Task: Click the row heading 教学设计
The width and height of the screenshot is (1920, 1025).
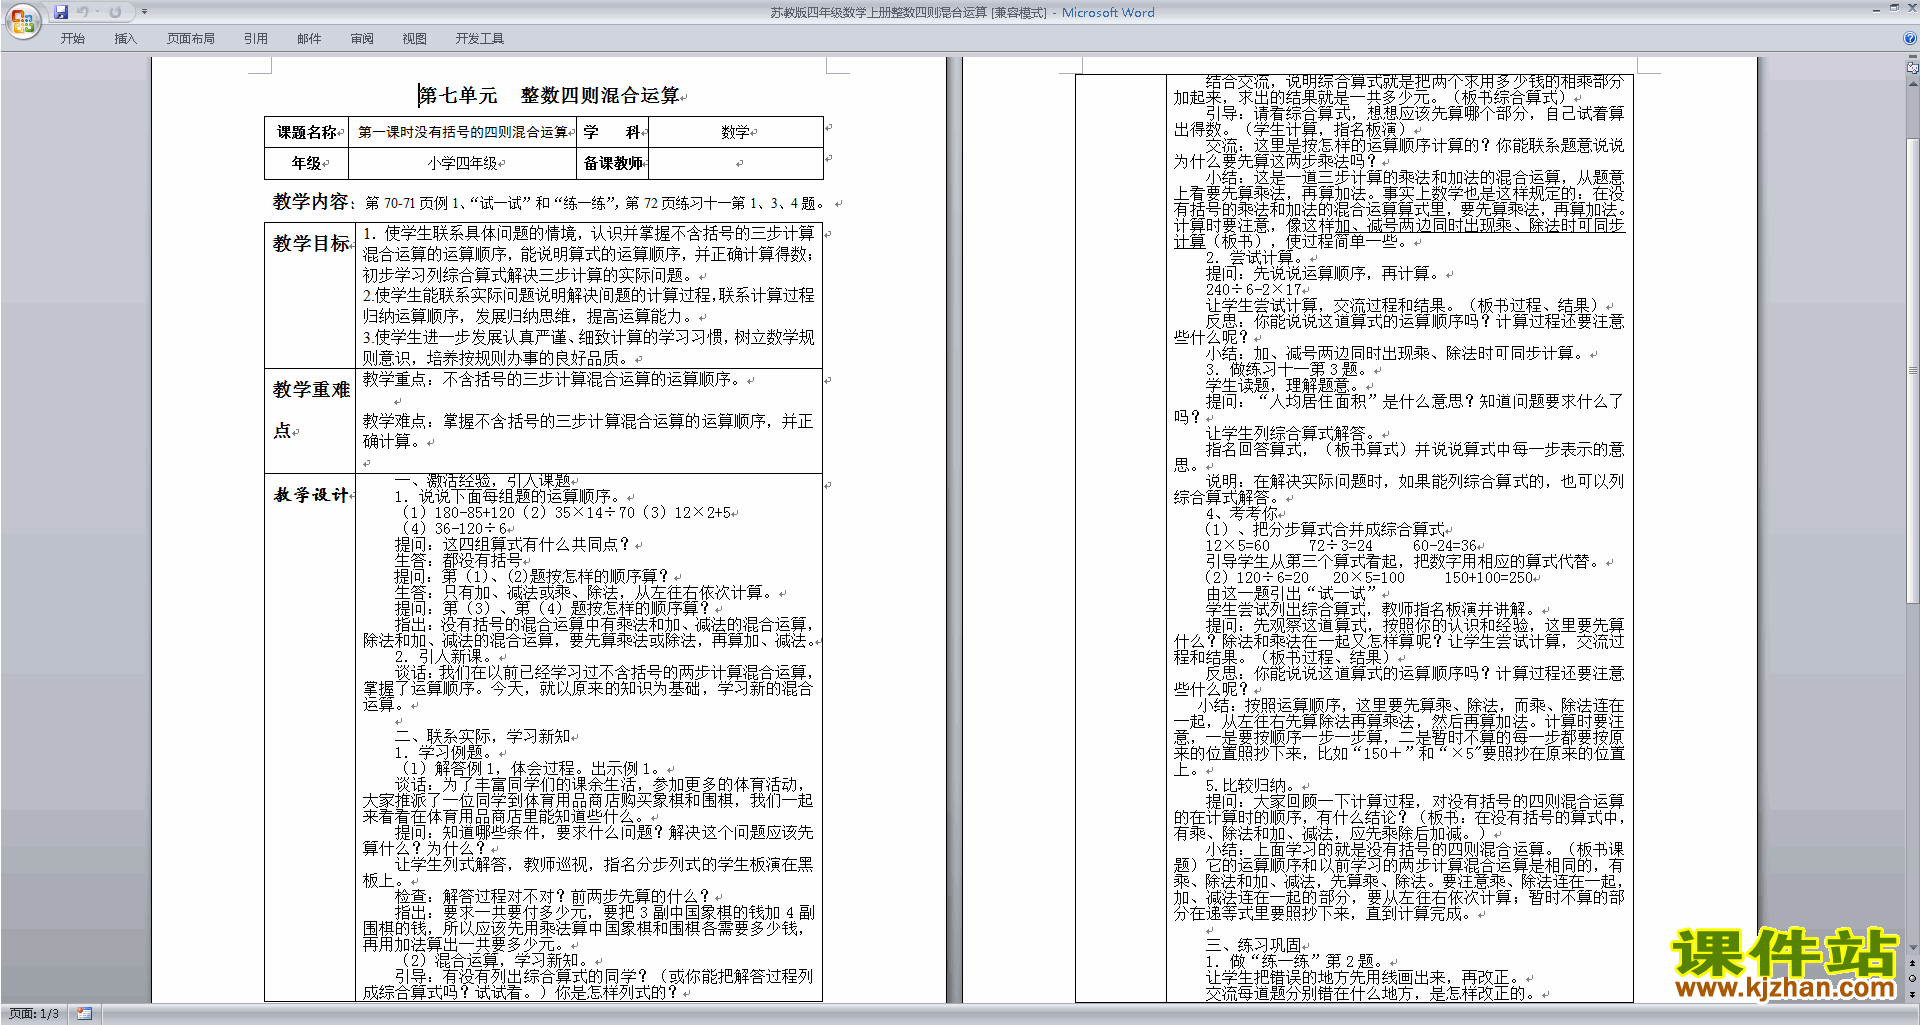Action: (311, 494)
